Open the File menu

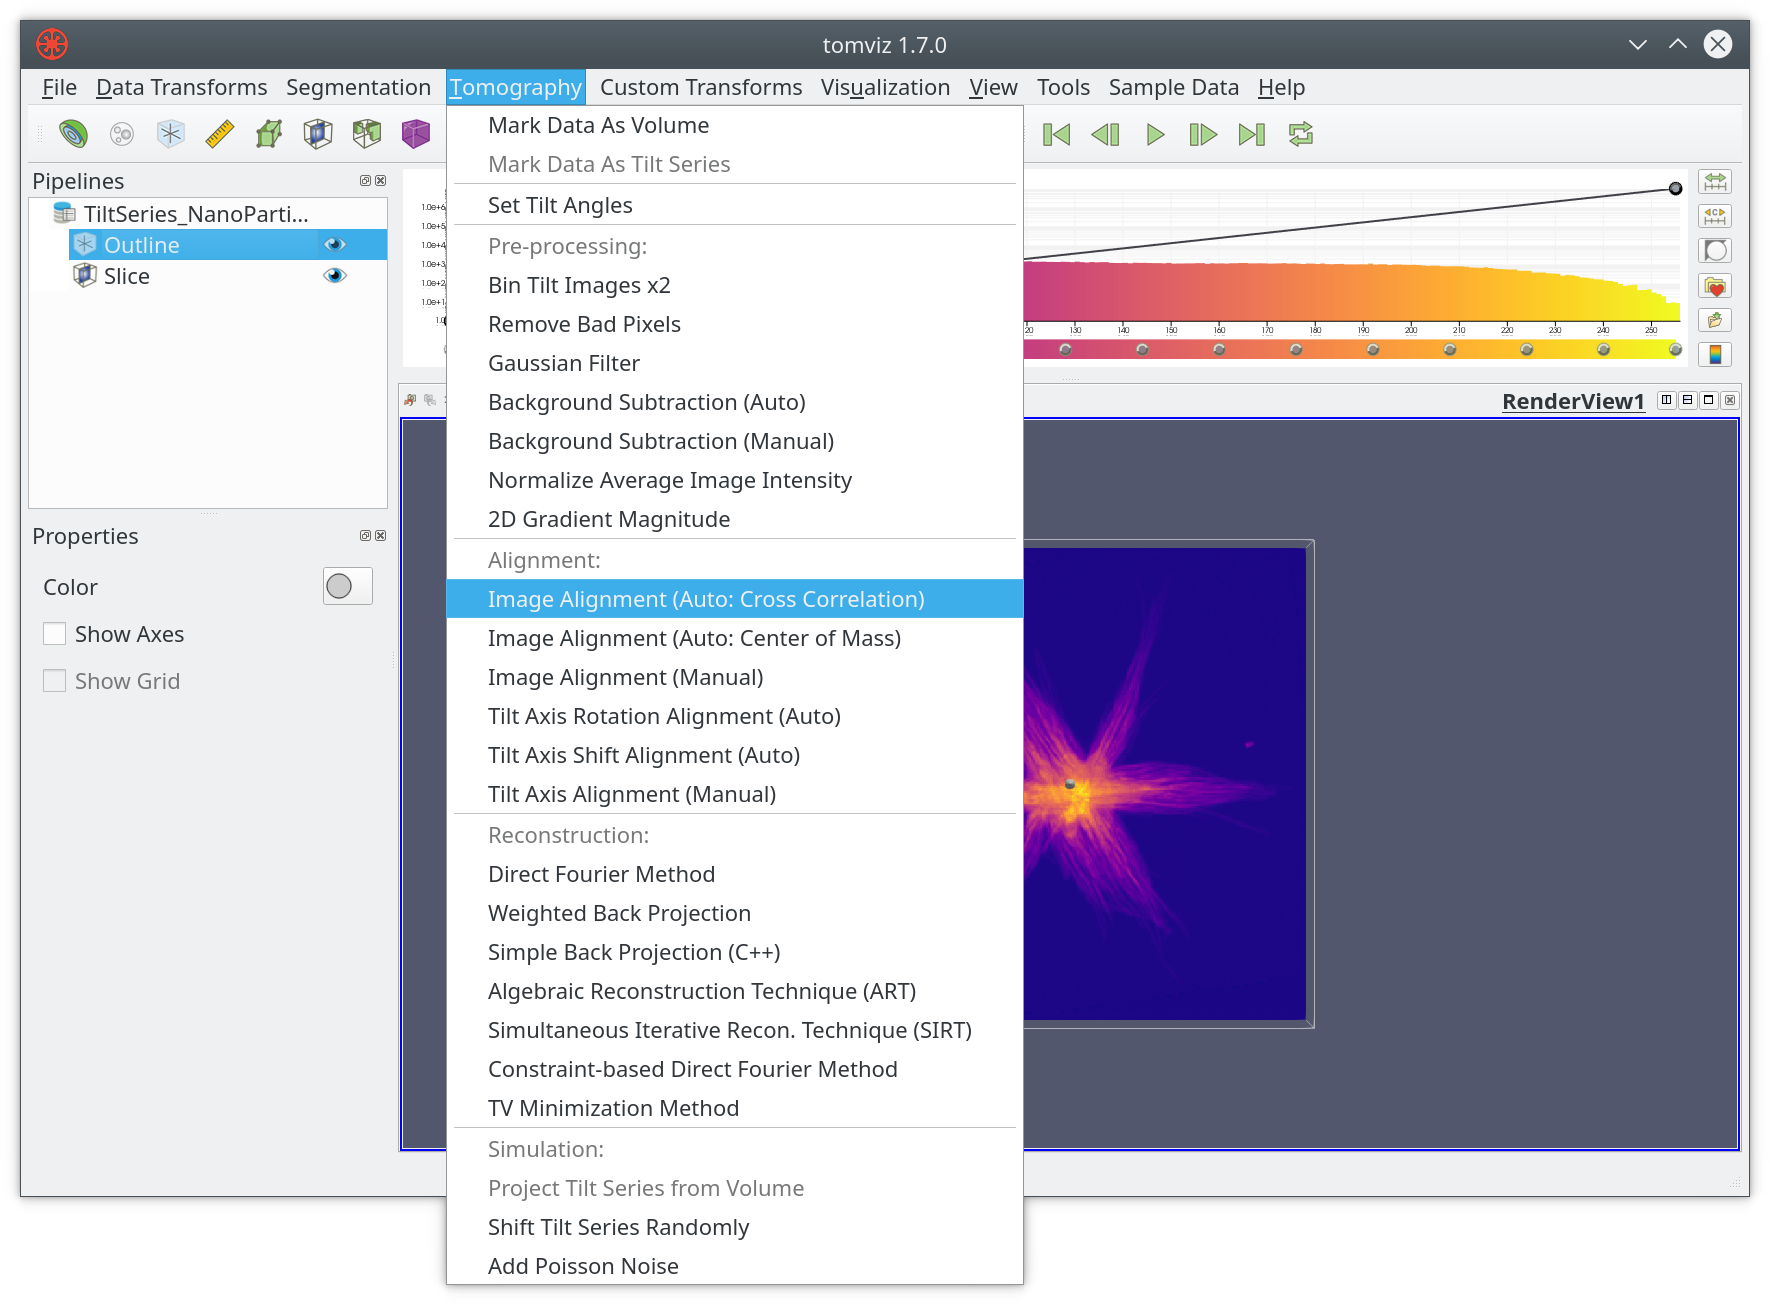[x=59, y=87]
